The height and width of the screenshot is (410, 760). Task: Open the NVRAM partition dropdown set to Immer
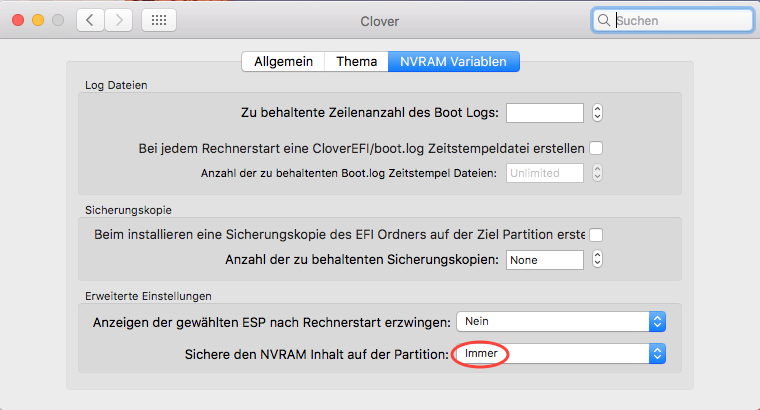pyautogui.click(x=560, y=353)
